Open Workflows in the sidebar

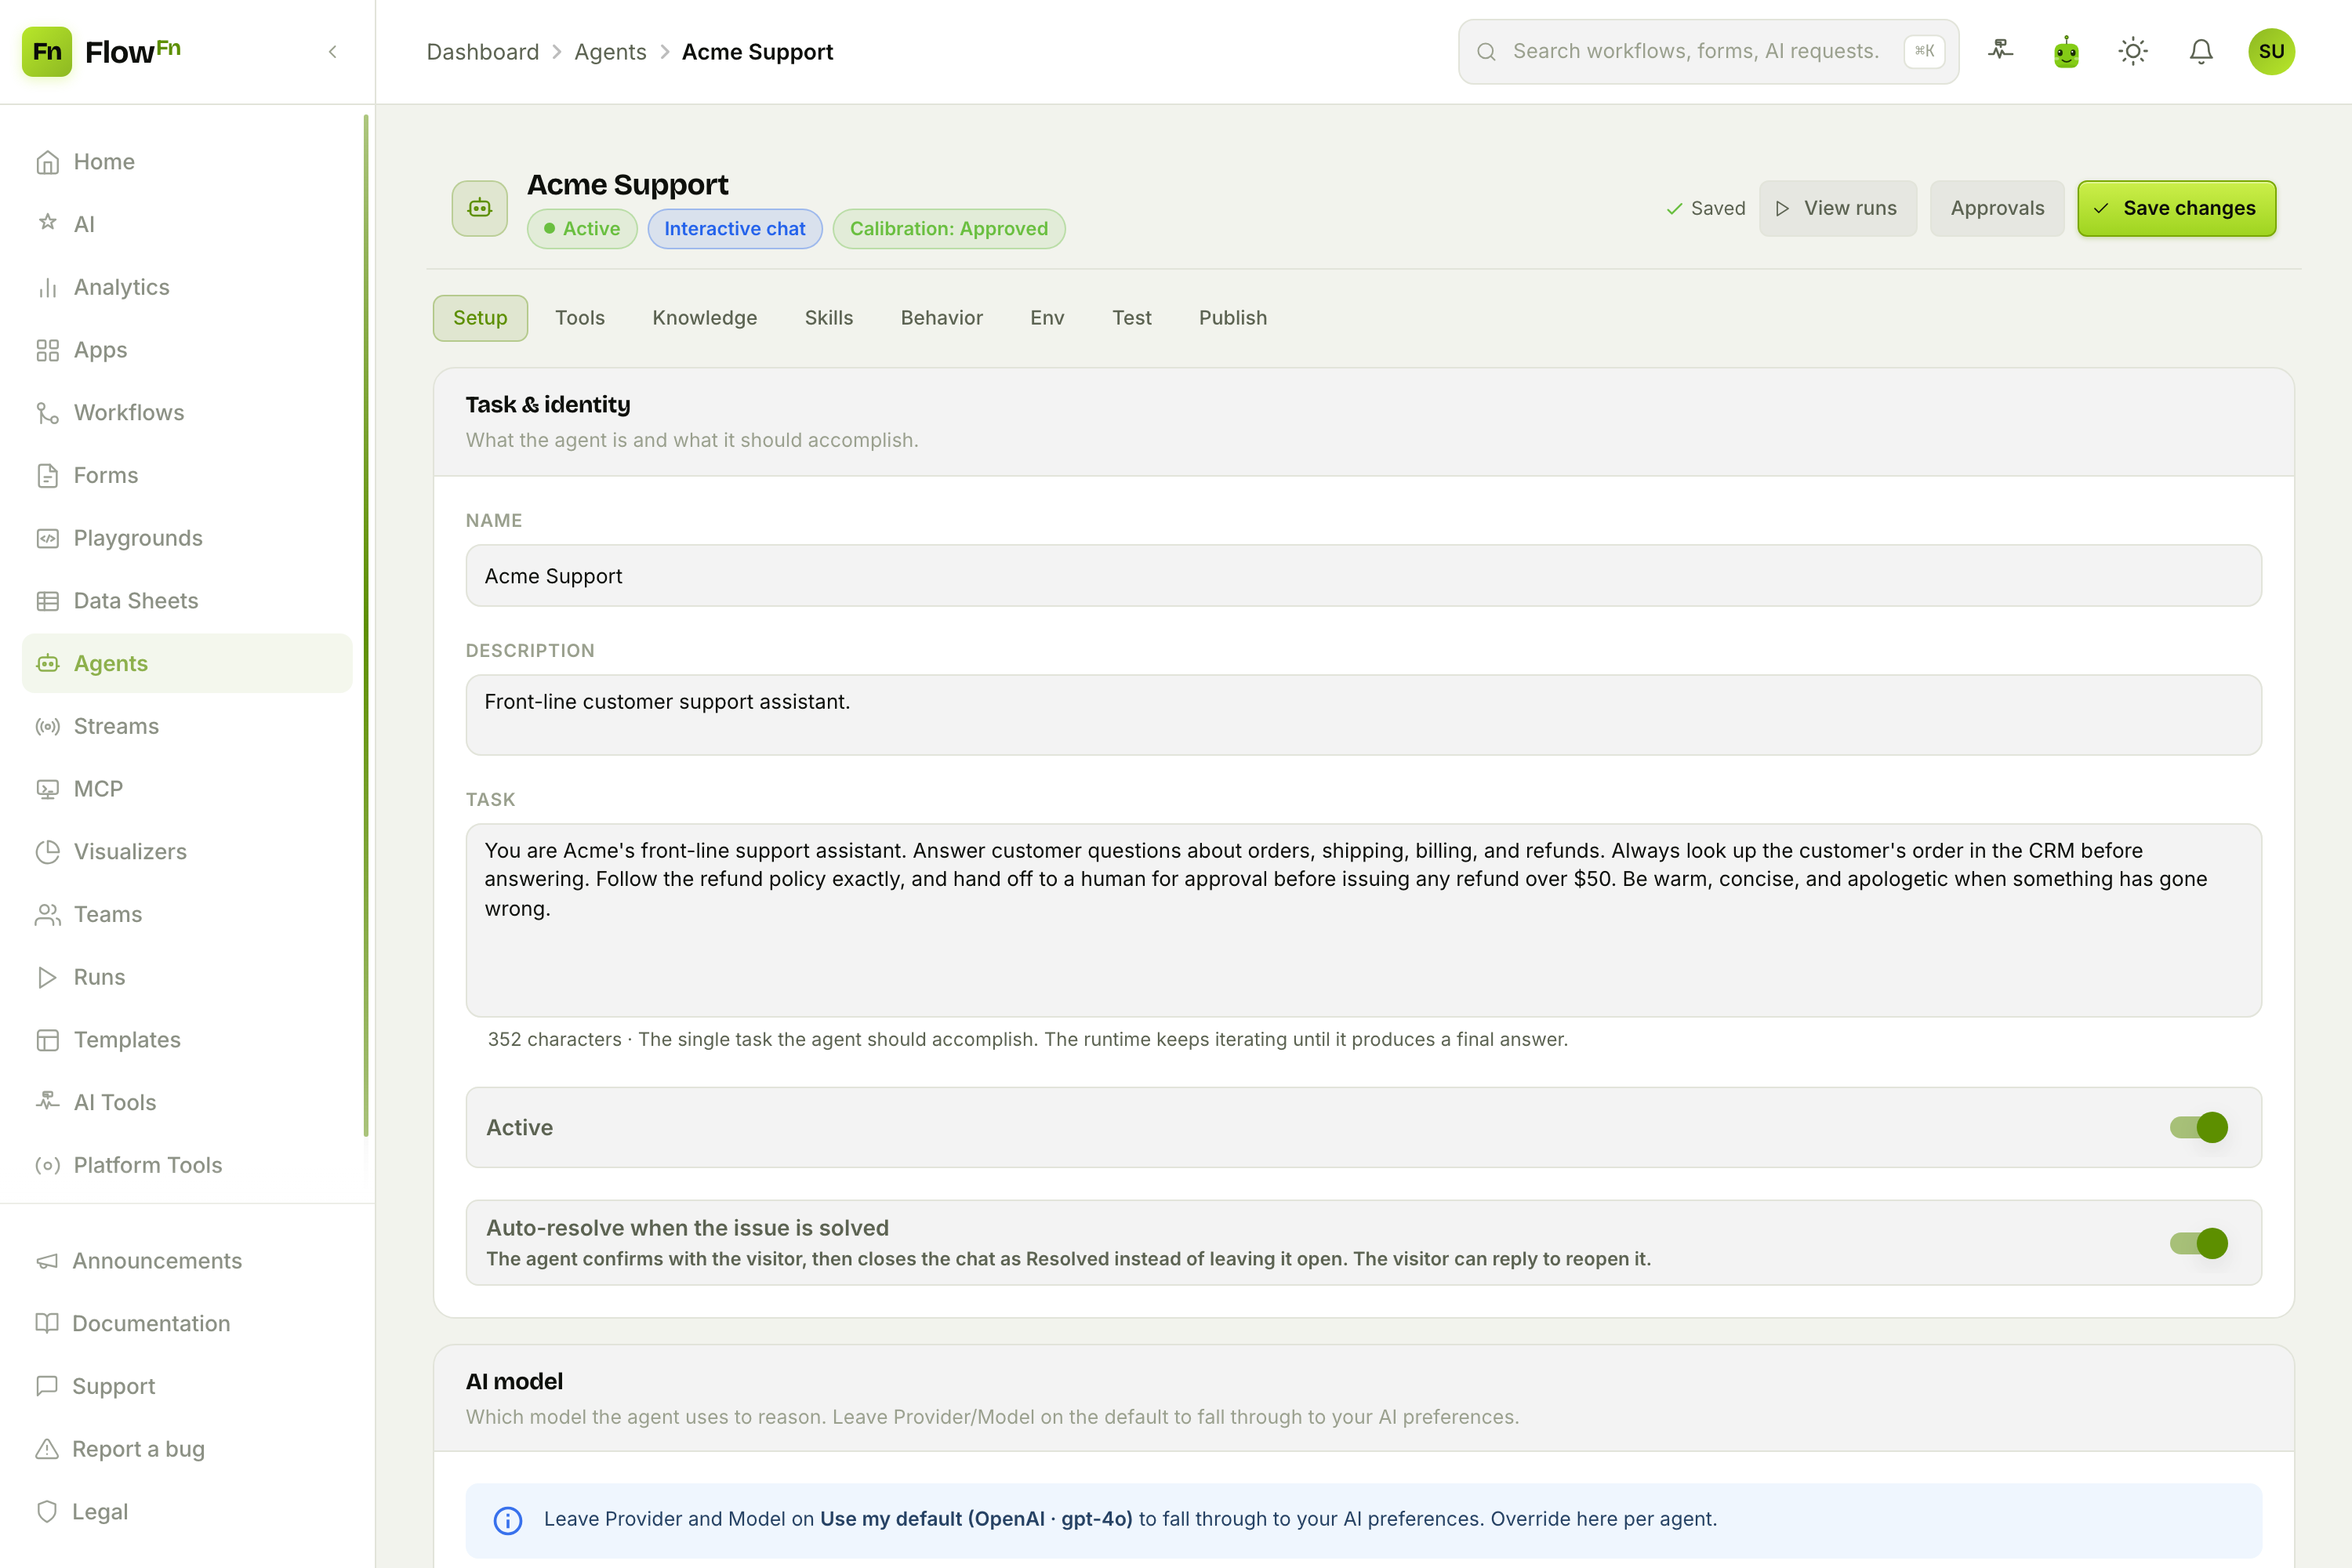coord(187,412)
